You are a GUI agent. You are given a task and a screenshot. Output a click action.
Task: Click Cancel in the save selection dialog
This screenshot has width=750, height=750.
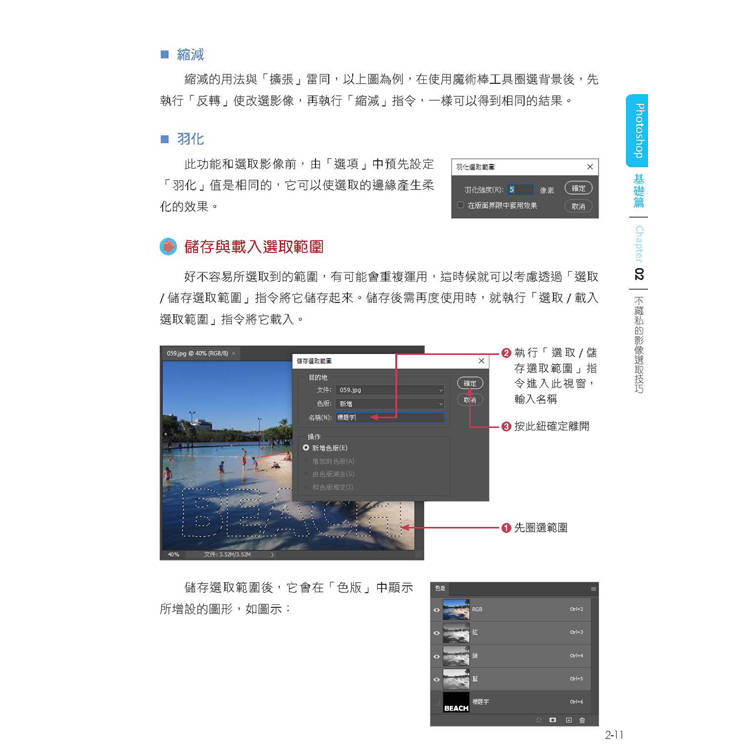point(470,400)
